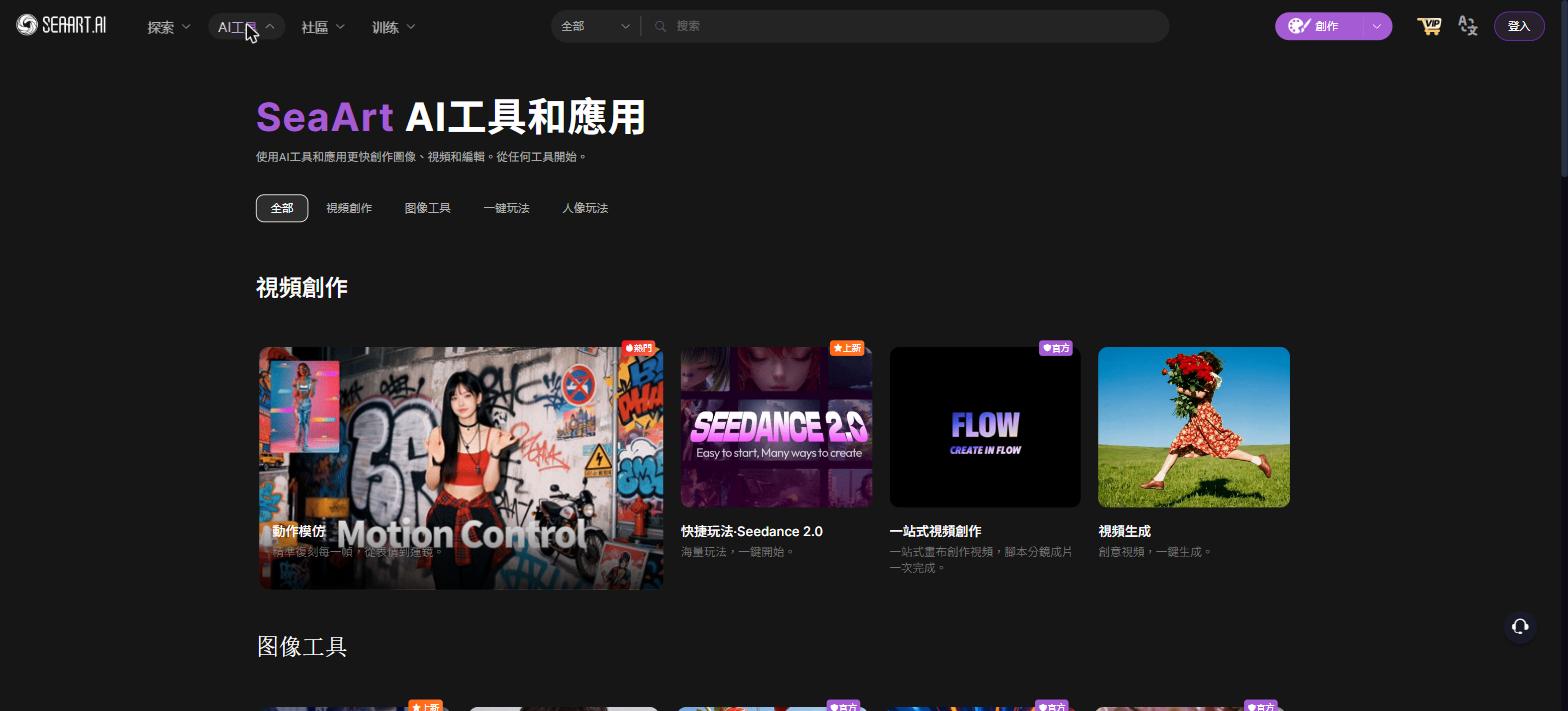Open the 快捷玩法·Seedance 2.0 title link

pyautogui.click(x=752, y=531)
